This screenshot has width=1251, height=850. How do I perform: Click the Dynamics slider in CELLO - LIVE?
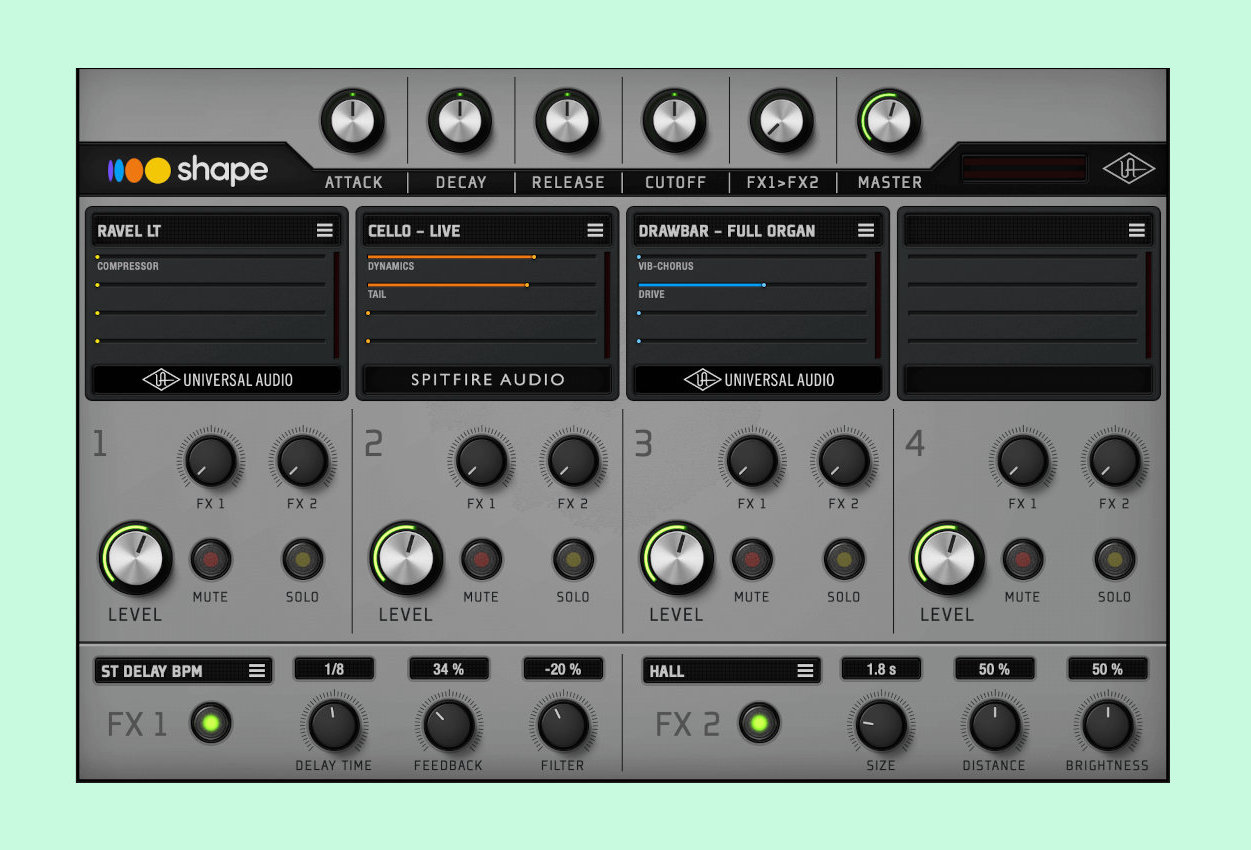tap(482, 257)
